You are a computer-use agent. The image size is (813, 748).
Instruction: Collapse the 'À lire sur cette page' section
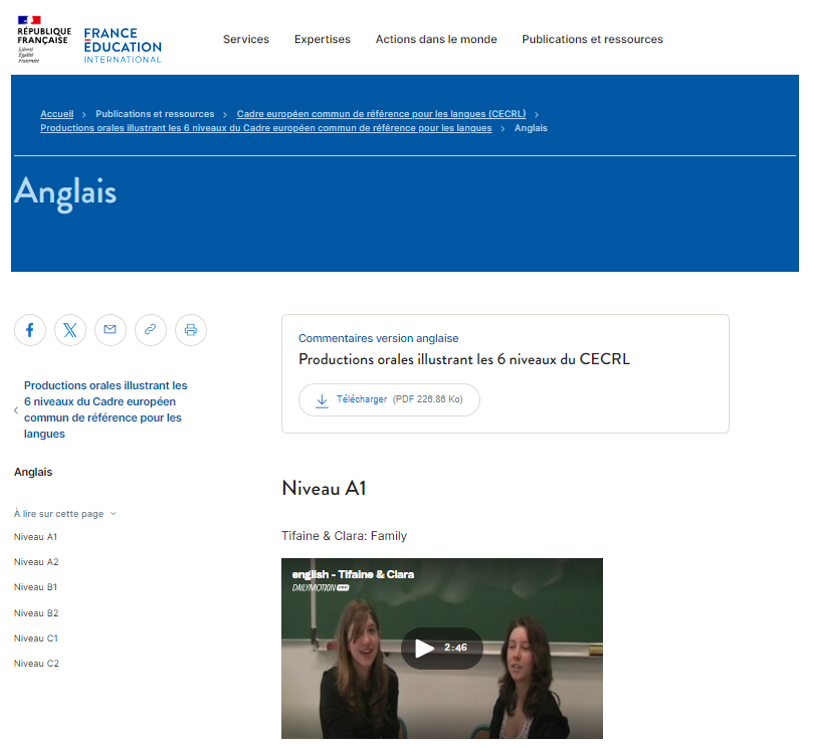[65, 514]
